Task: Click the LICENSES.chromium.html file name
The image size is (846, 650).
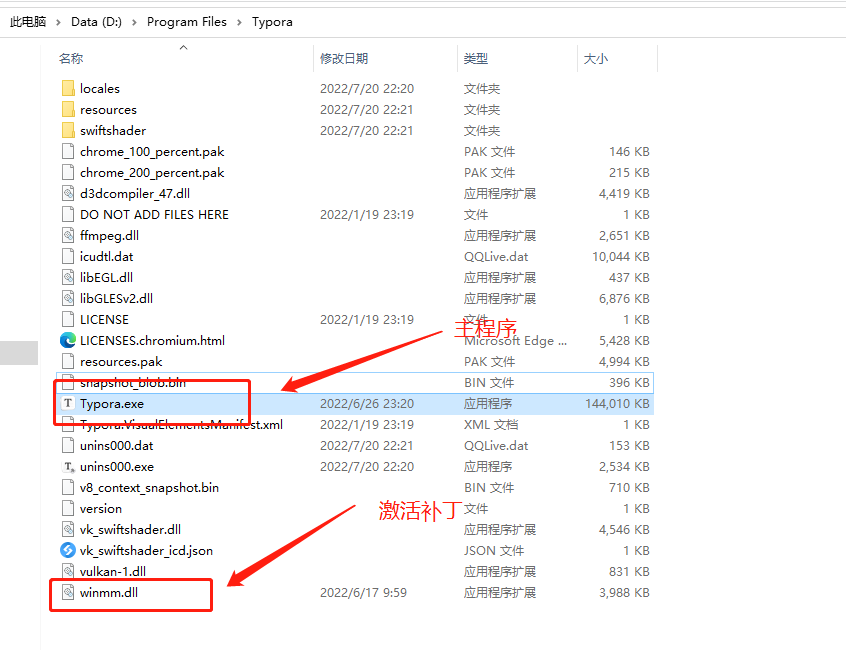Action: 152,341
